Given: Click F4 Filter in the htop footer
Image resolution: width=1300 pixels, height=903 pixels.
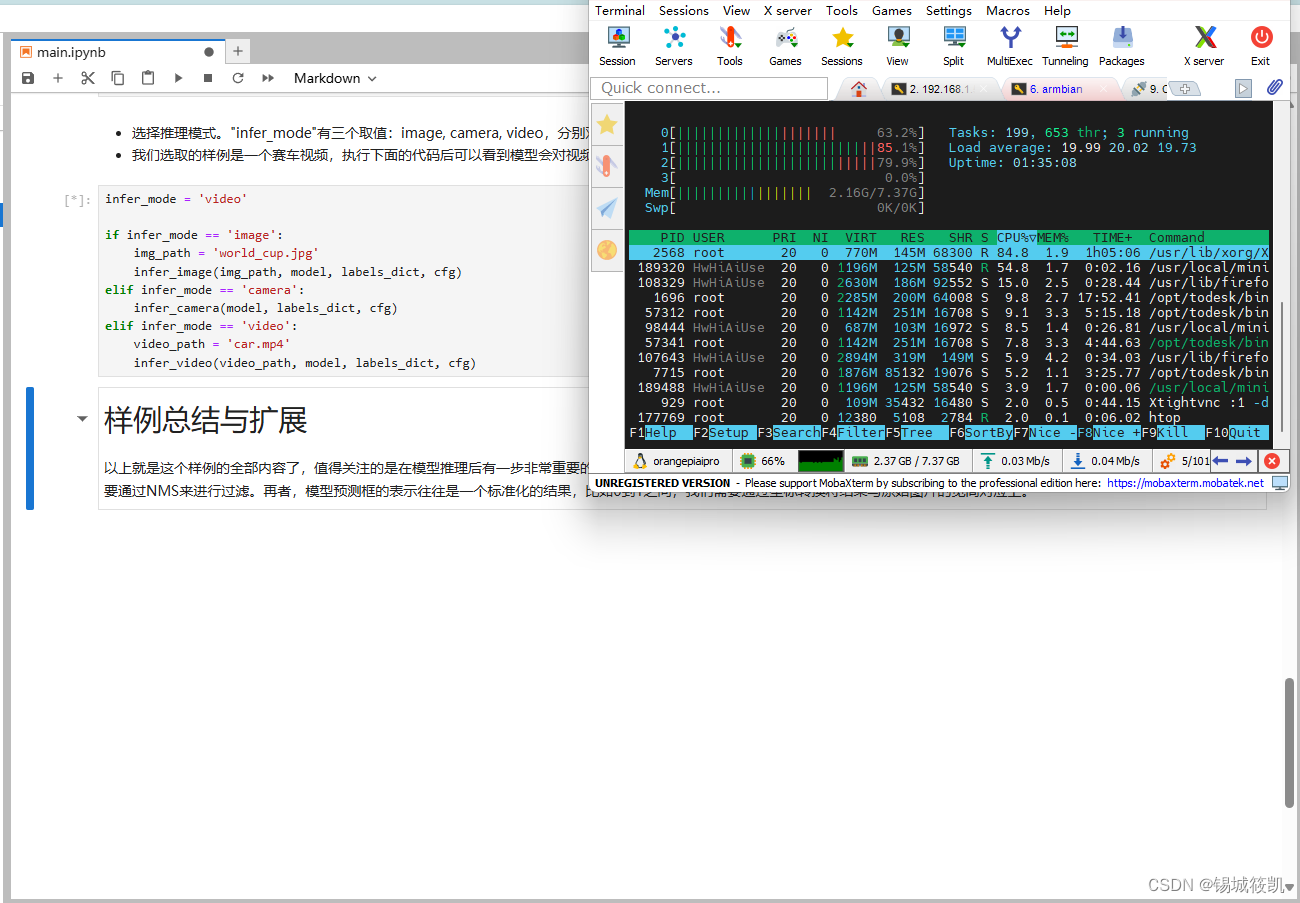Looking at the screenshot, I should tap(853, 433).
